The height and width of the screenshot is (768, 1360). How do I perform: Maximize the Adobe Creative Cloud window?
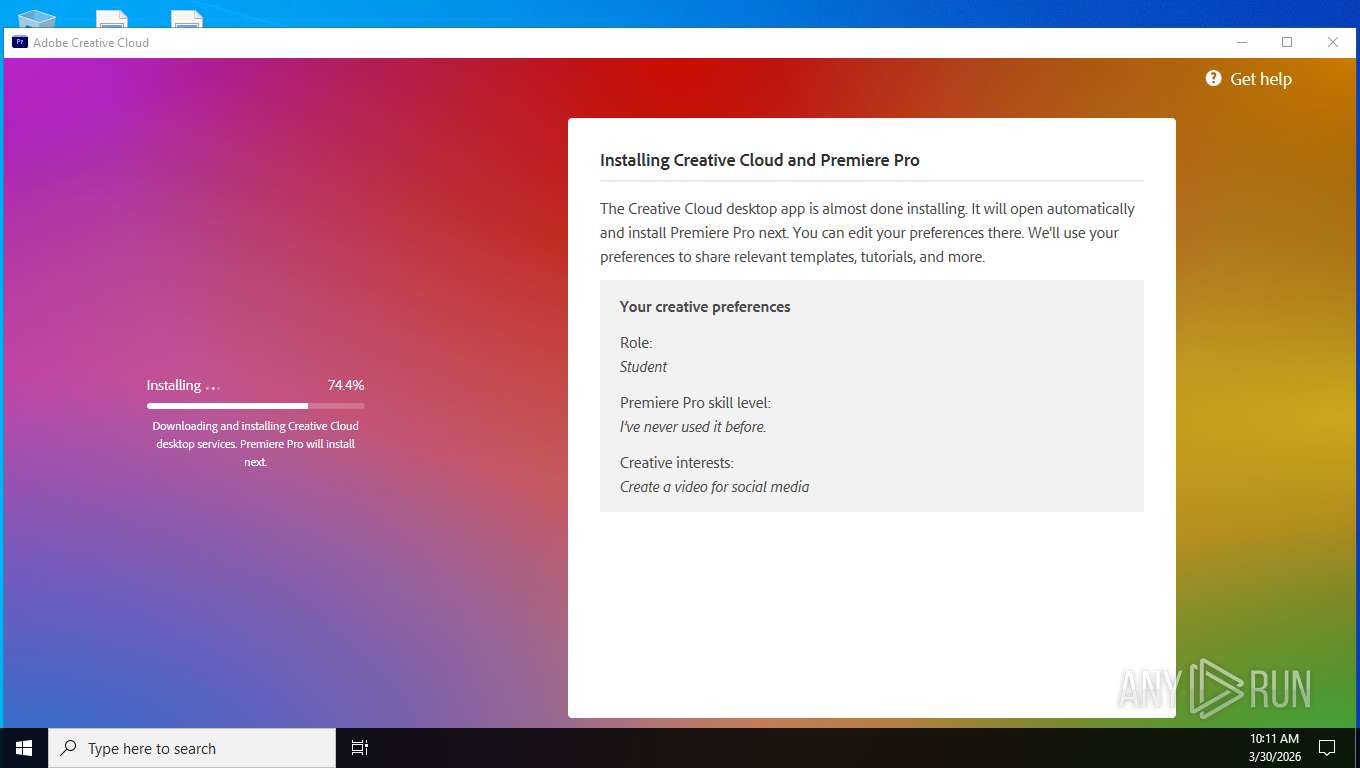[1287, 42]
